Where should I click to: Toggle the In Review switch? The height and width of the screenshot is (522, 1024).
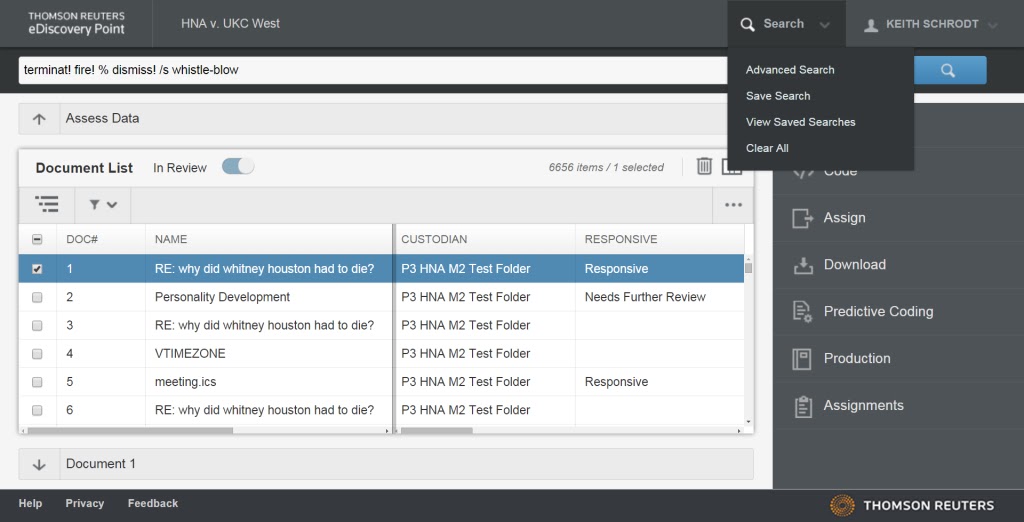click(x=238, y=167)
